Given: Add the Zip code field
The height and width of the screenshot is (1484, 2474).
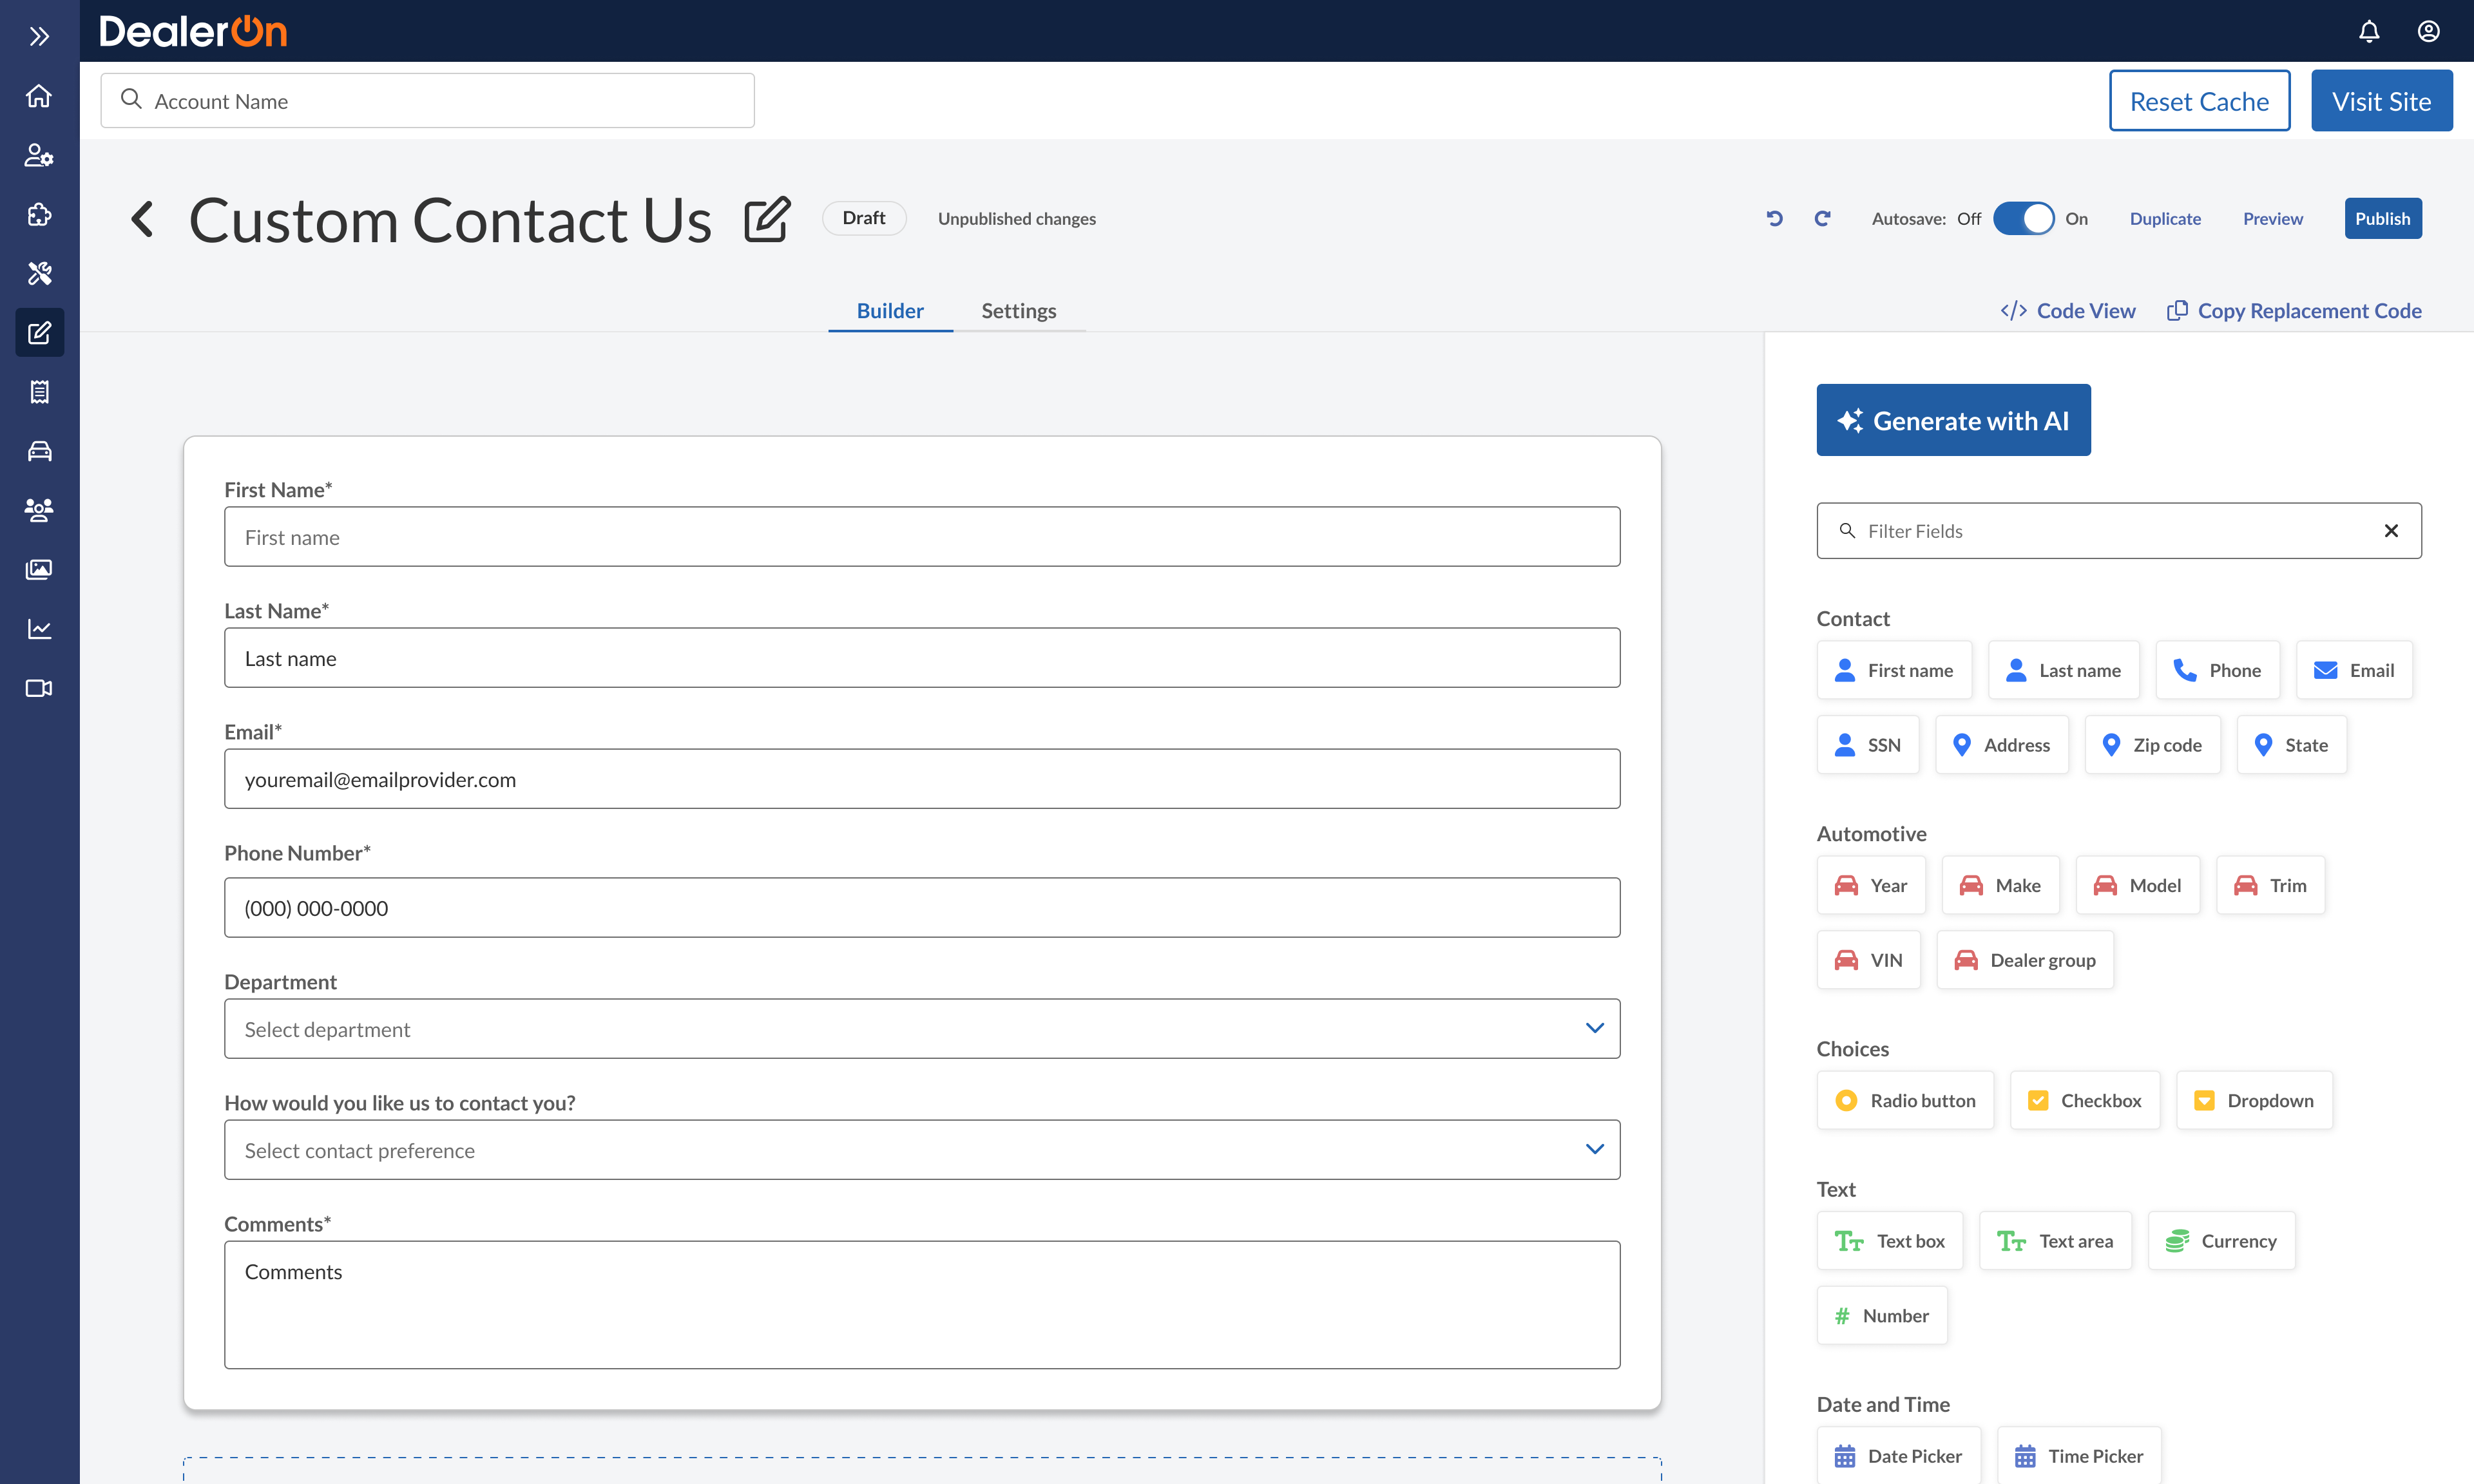Looking at the screenshot, I should pyautogui.click(x=2152, y=745).
